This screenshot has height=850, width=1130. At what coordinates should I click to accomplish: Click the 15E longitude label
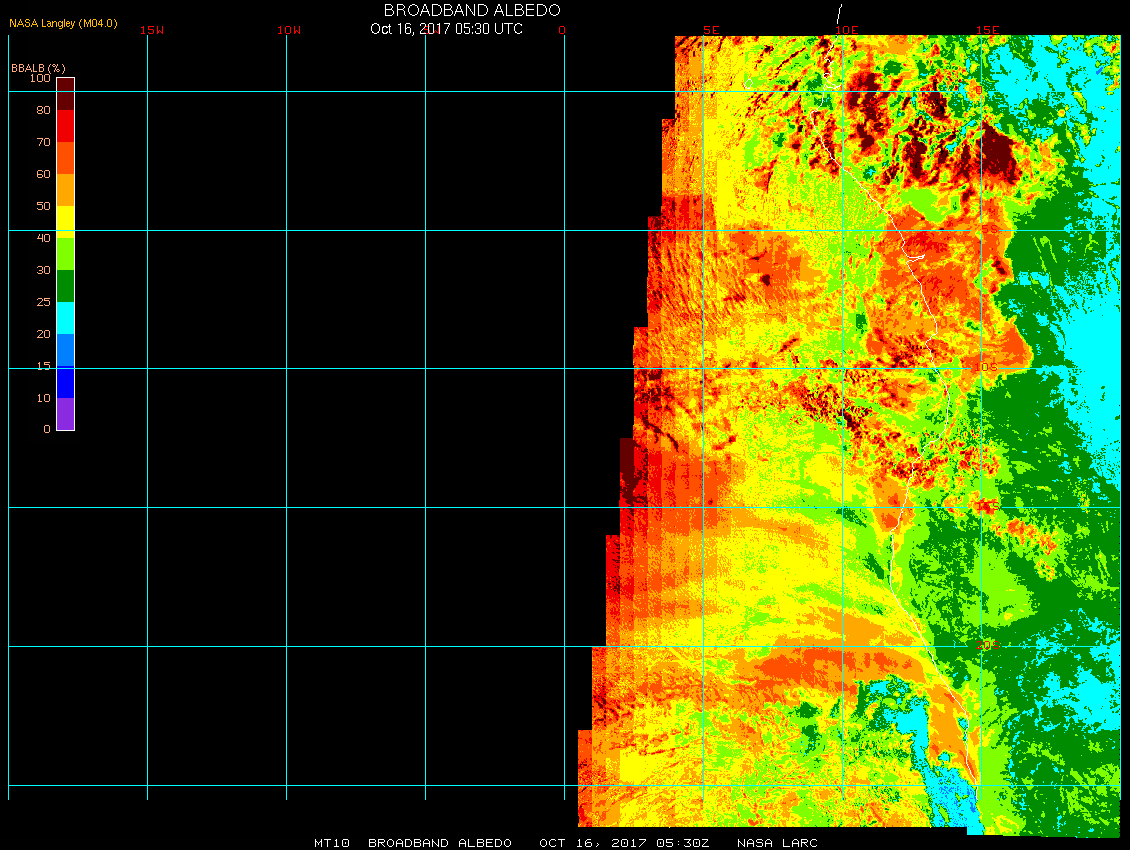(988, 30)
